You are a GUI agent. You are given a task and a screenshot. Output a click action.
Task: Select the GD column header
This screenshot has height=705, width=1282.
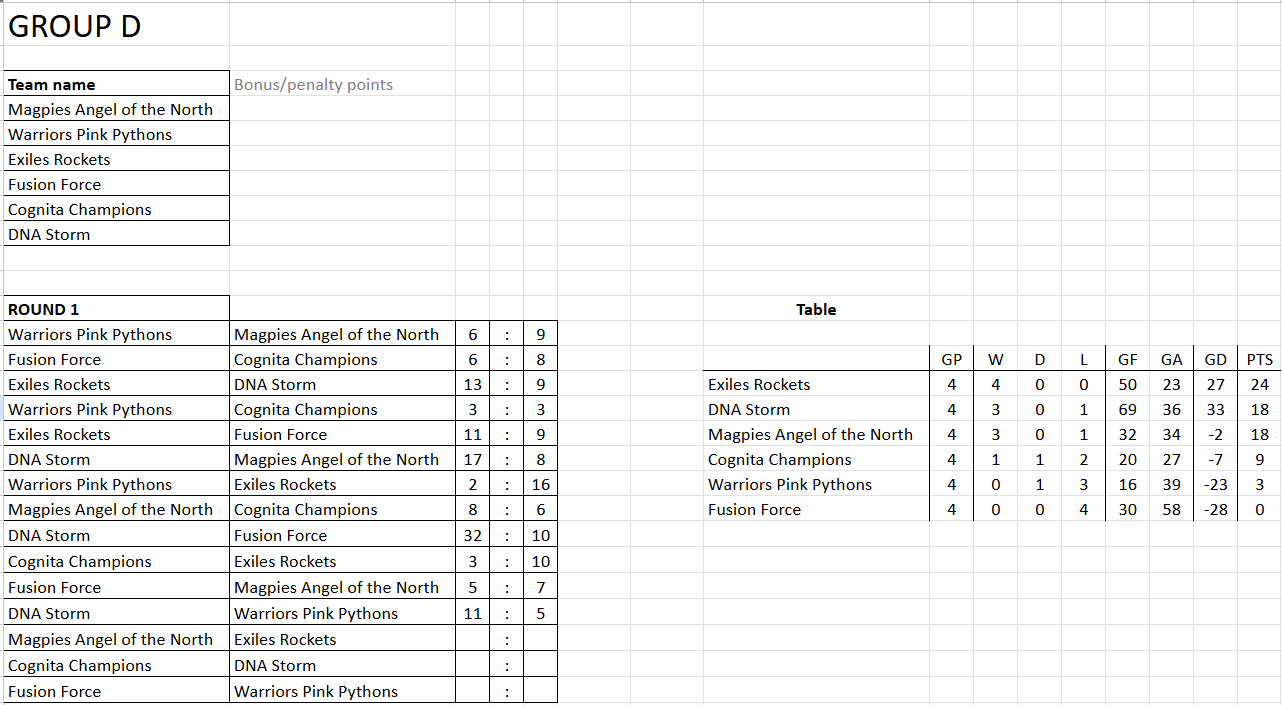[x=1215, y=360]
